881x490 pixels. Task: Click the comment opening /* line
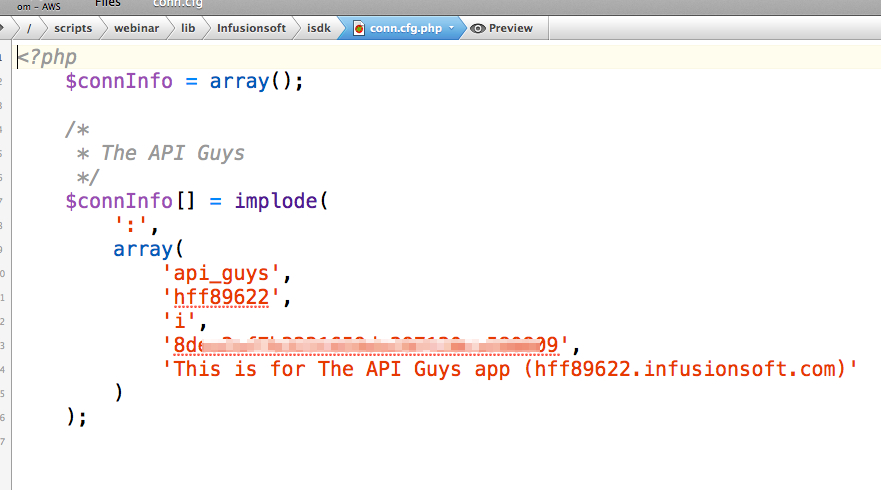[x=77, y=129]
